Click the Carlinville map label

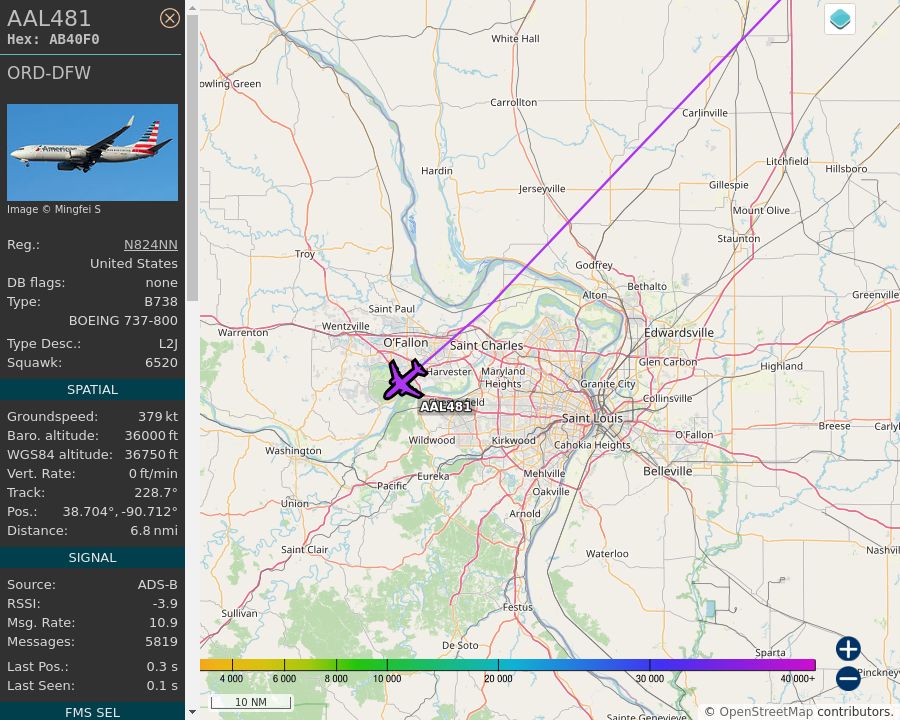coord(704,113)
